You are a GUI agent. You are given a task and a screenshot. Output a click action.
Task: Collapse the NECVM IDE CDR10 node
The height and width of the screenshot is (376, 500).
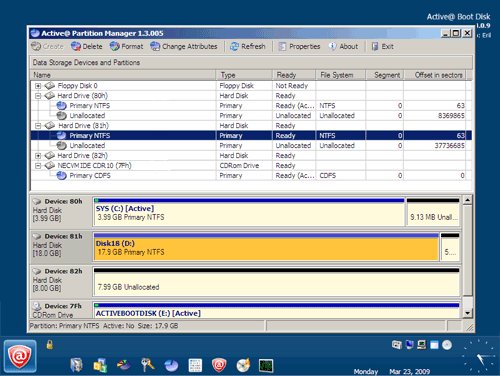coord(38,166)
